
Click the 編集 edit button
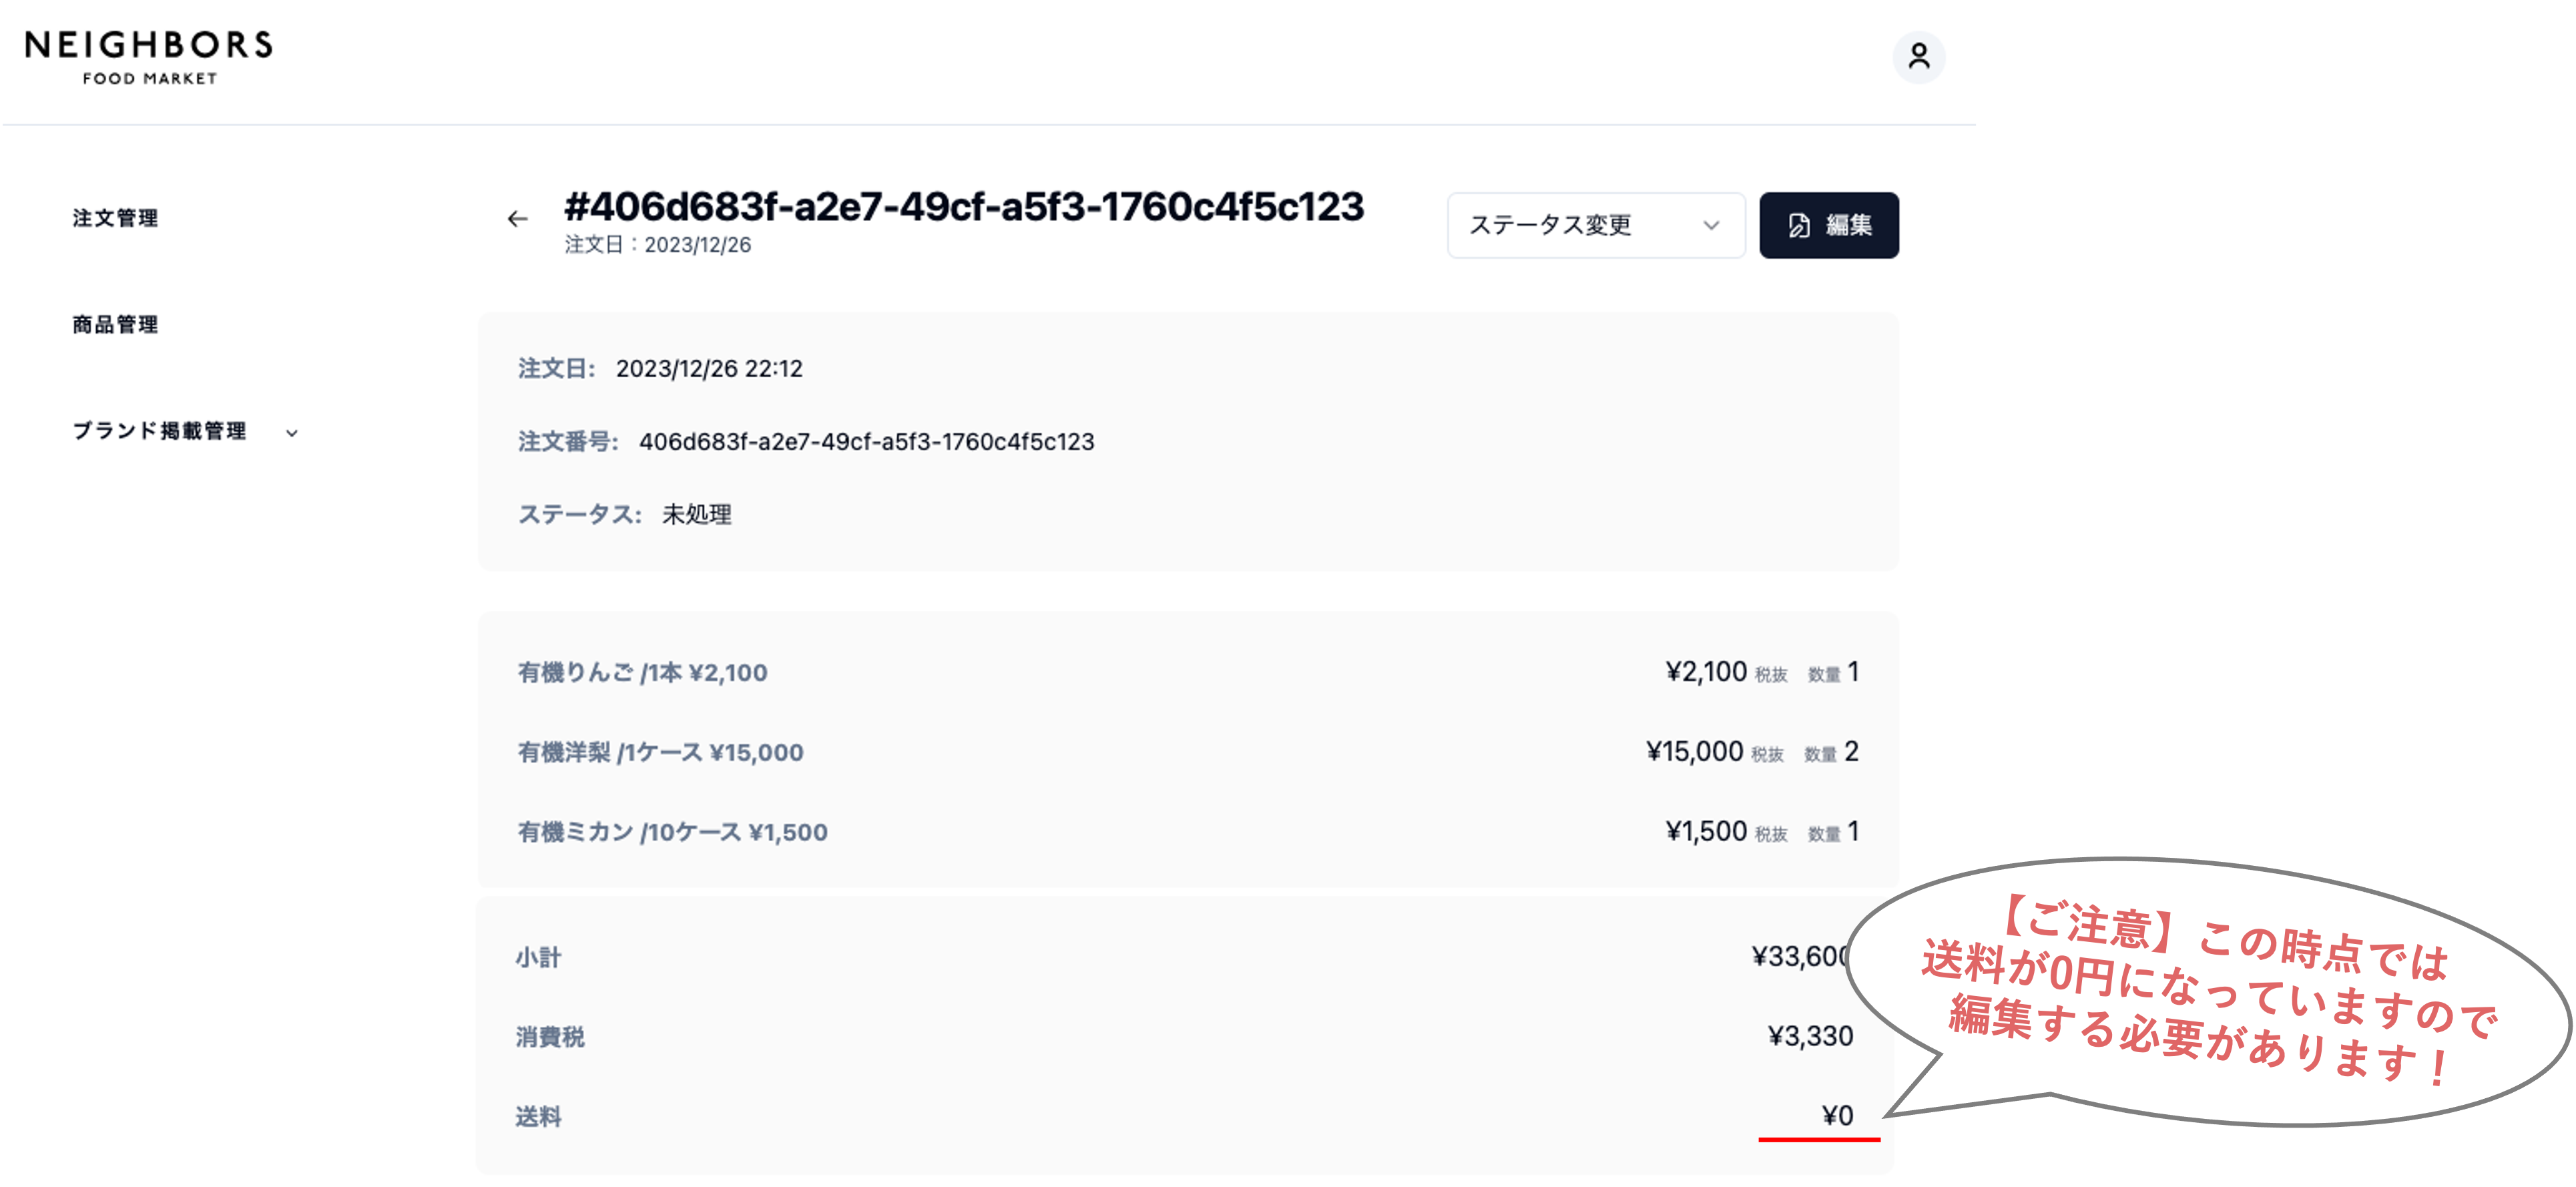[x=1828, y=225]
